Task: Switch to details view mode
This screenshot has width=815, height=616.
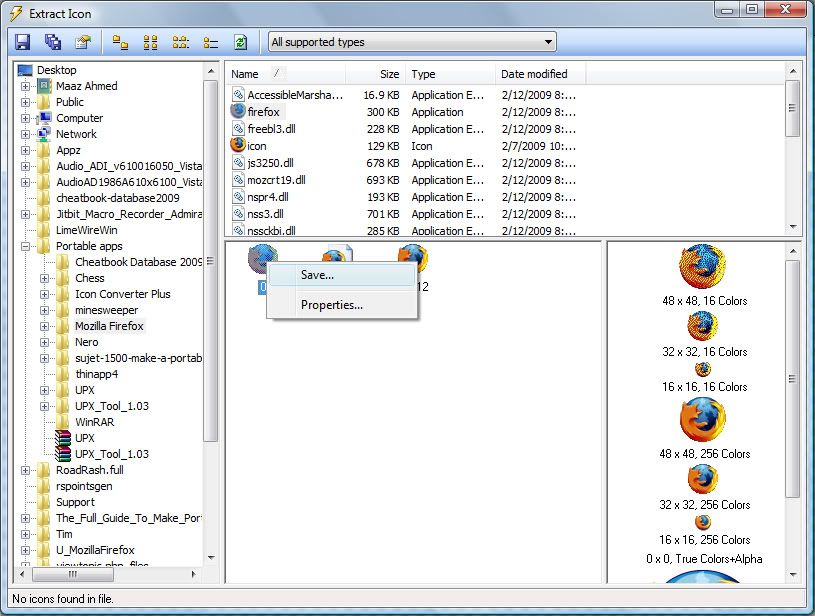Action: click(x=210, y=42)
